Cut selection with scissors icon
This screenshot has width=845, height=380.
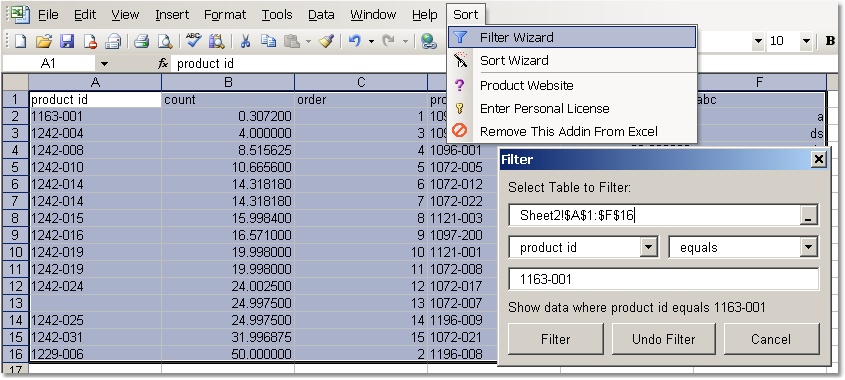click(245, 41)
